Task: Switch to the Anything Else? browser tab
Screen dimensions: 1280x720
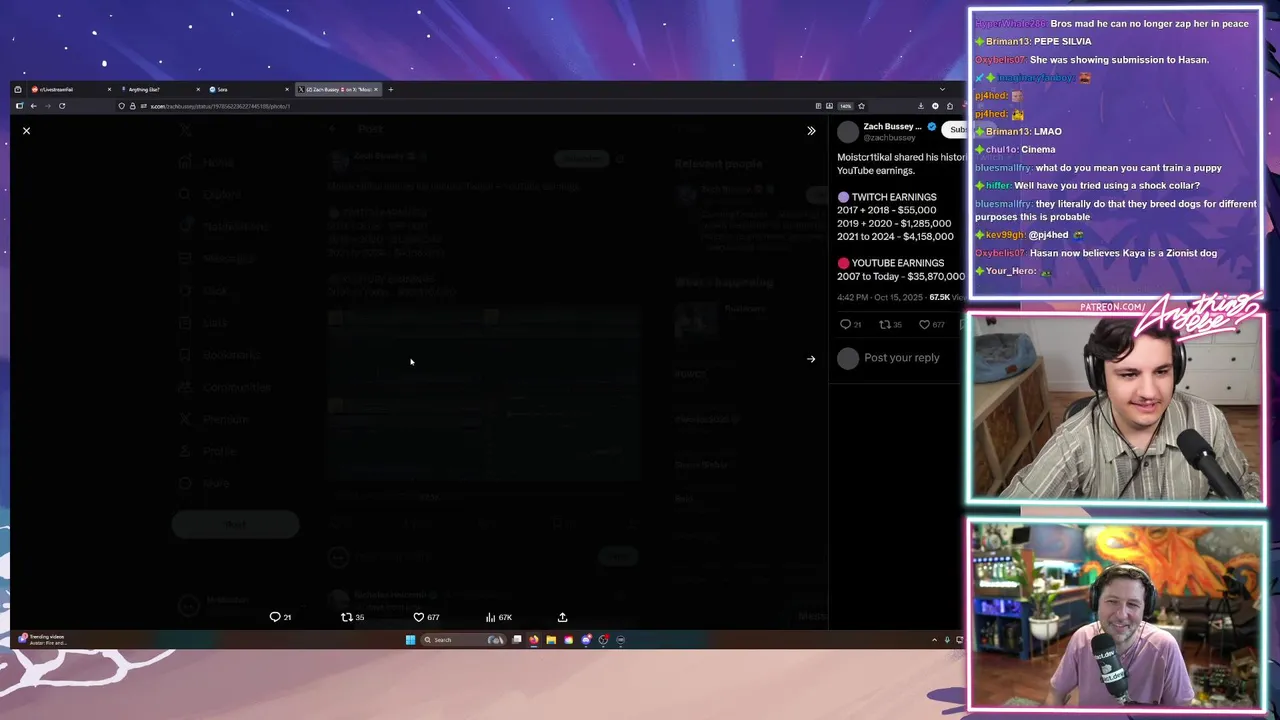Action: tap(159, 90)
